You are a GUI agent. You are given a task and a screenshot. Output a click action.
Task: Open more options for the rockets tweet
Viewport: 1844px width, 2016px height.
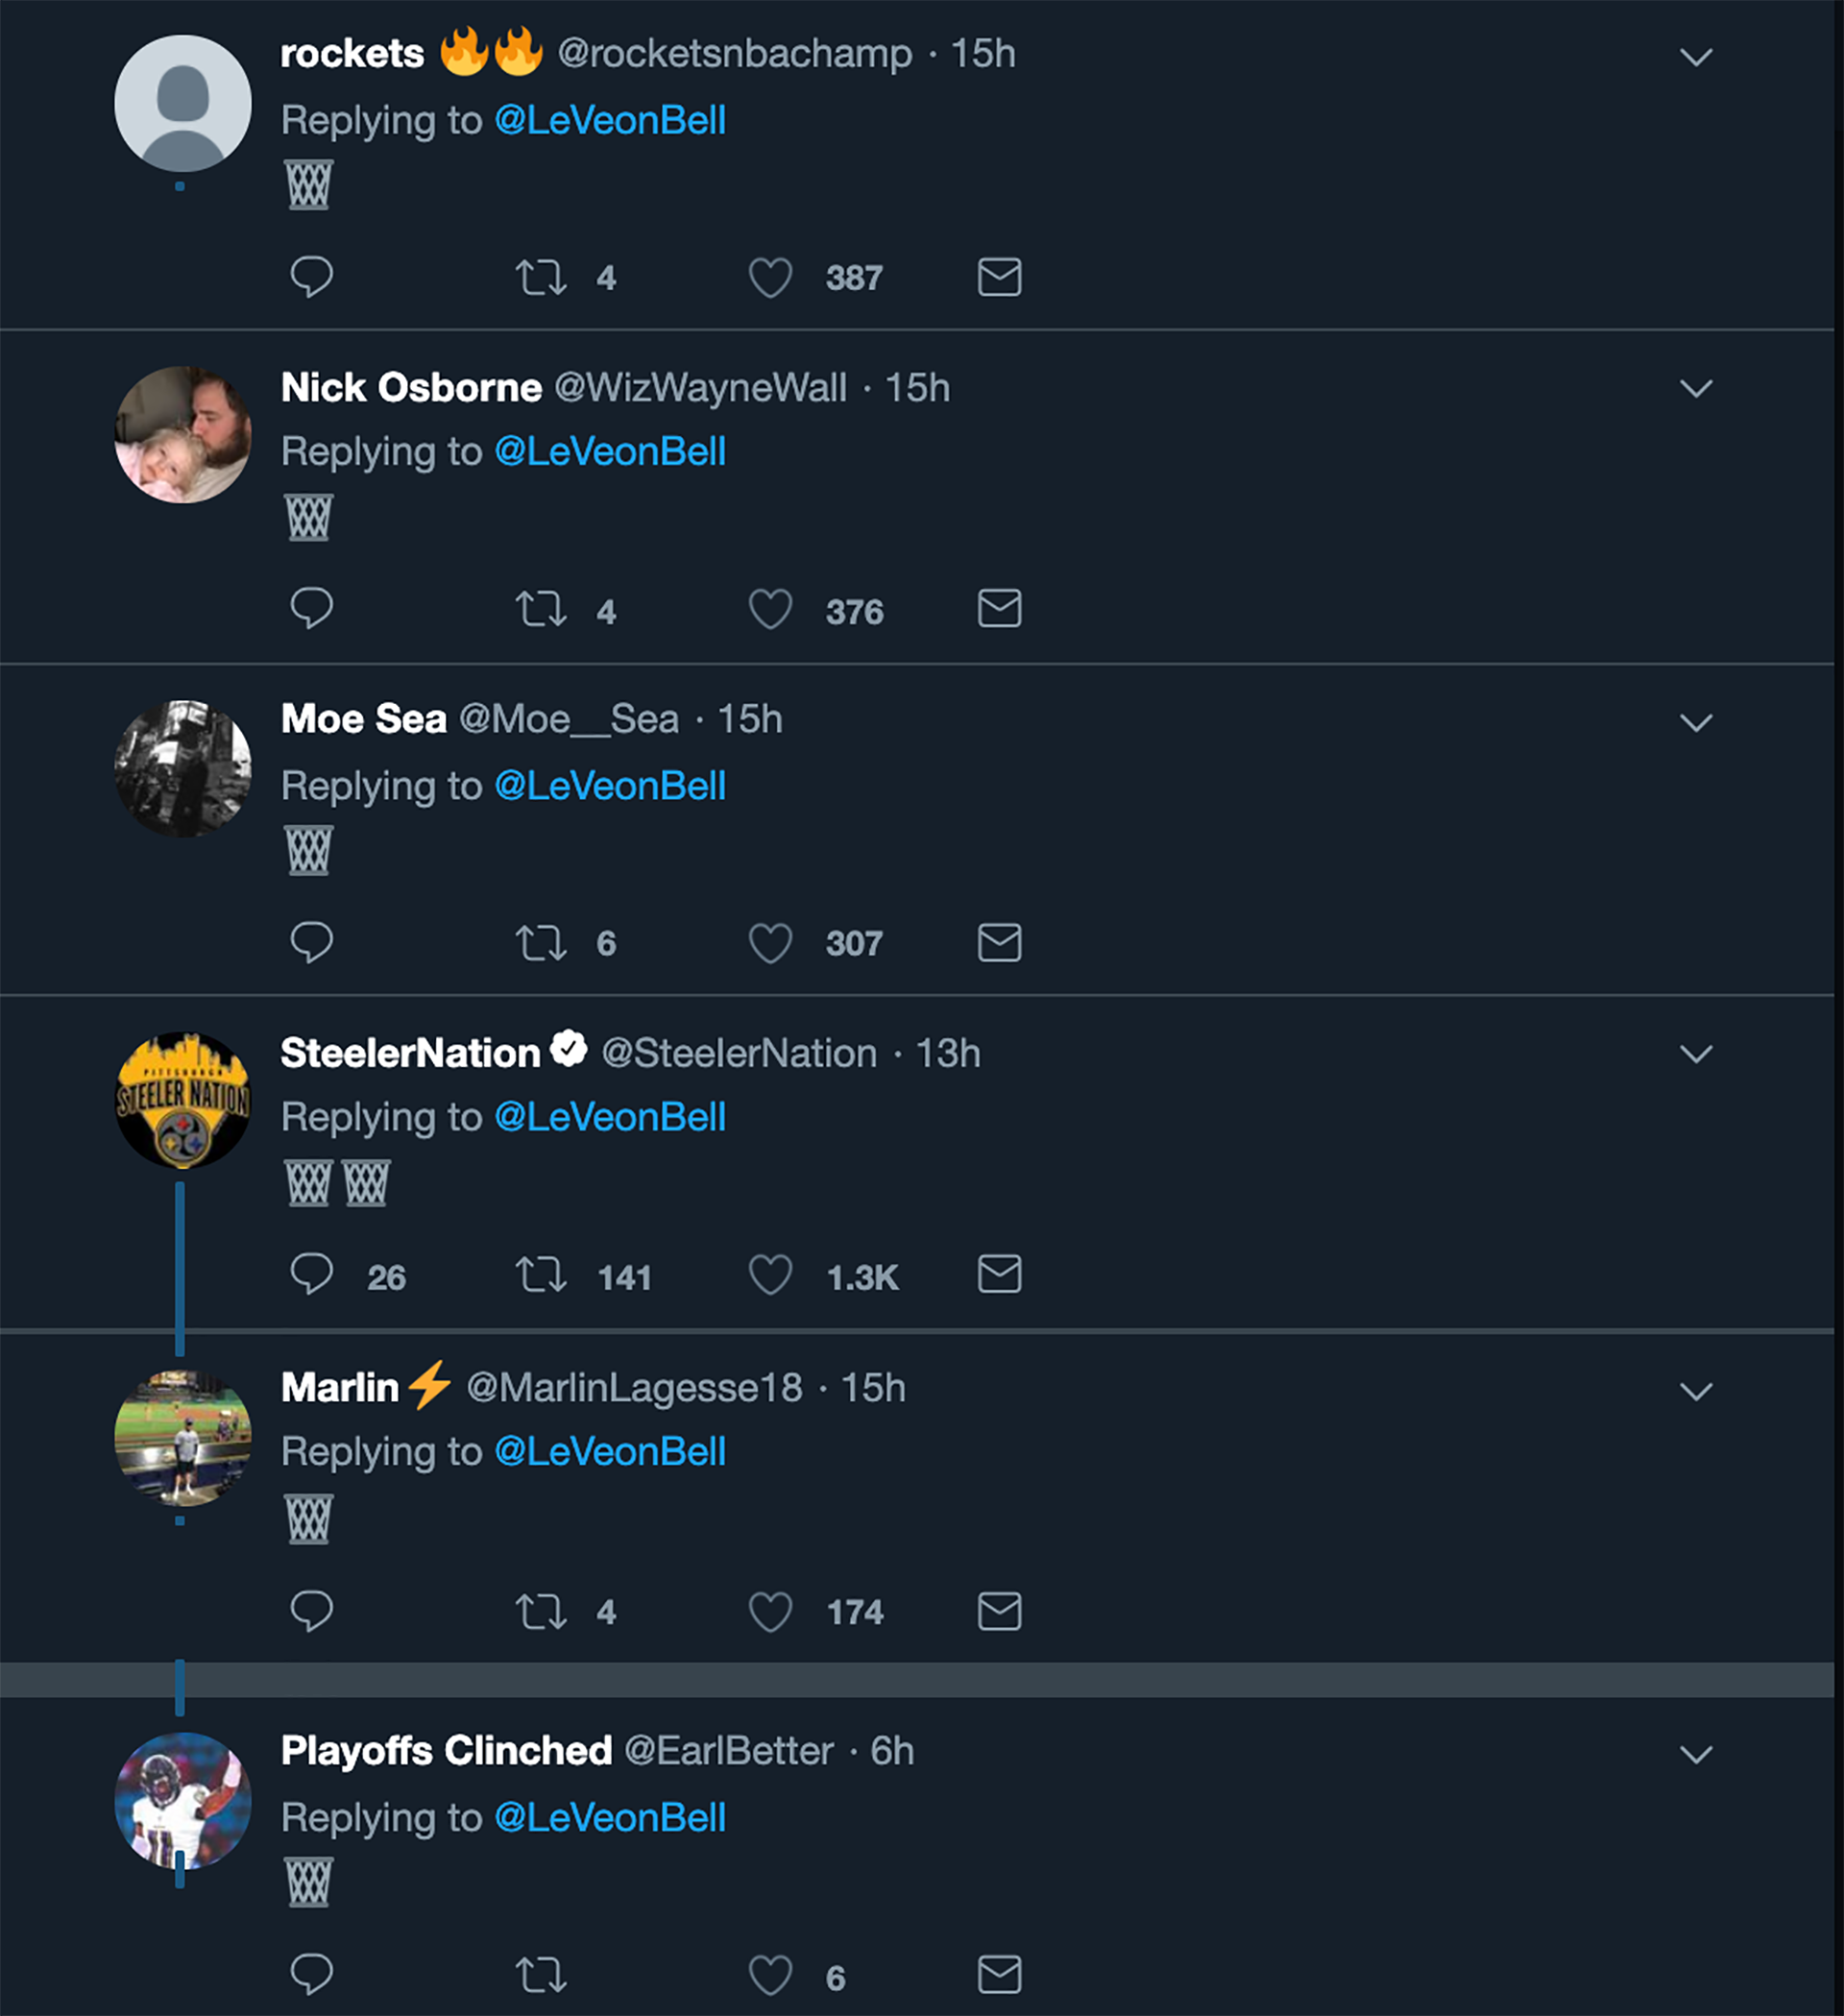[1696, 57]
